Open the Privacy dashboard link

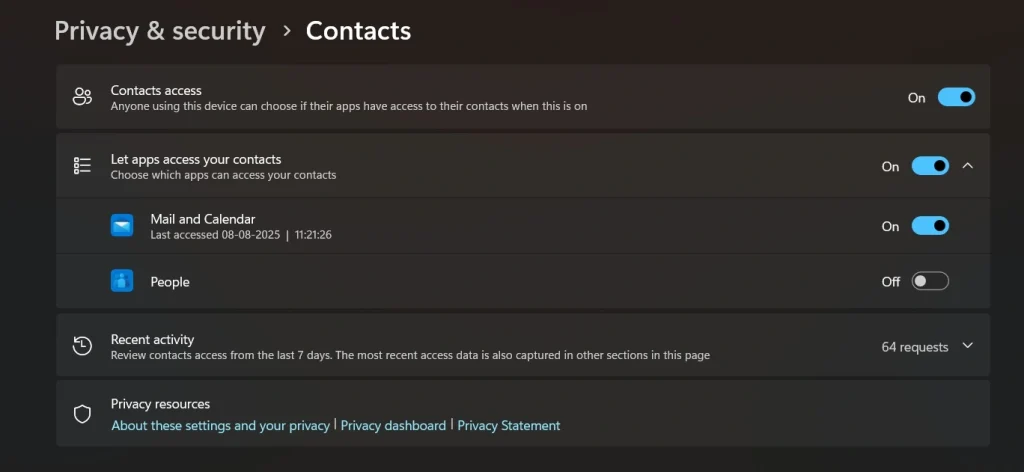tap(393, 425)
